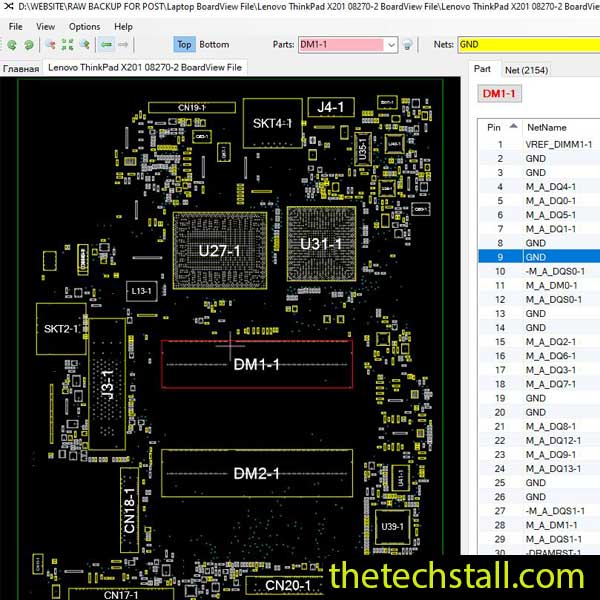This screenshot has width=600, height=600.
Task: Select pin 18 M_A_DQ7-1 row
Action: click(x=539, y=384)
